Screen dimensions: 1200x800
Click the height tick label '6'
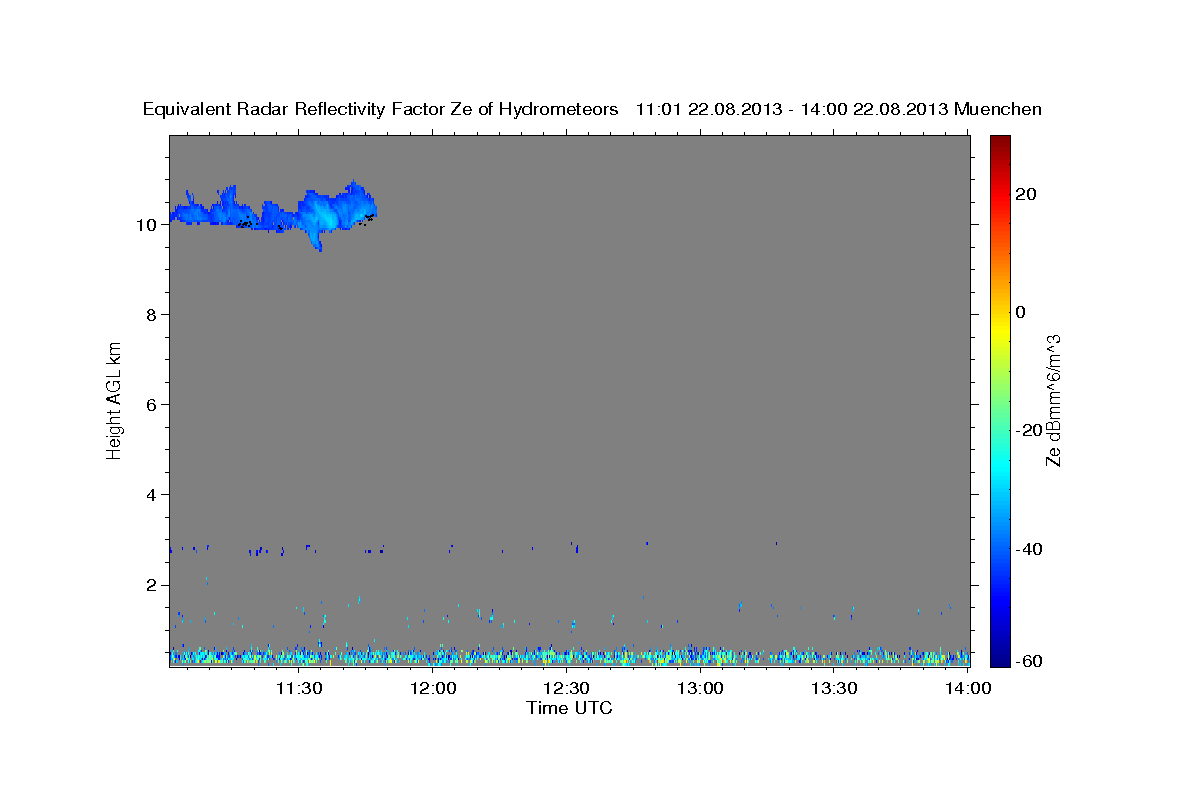click(x=151, y=405)
